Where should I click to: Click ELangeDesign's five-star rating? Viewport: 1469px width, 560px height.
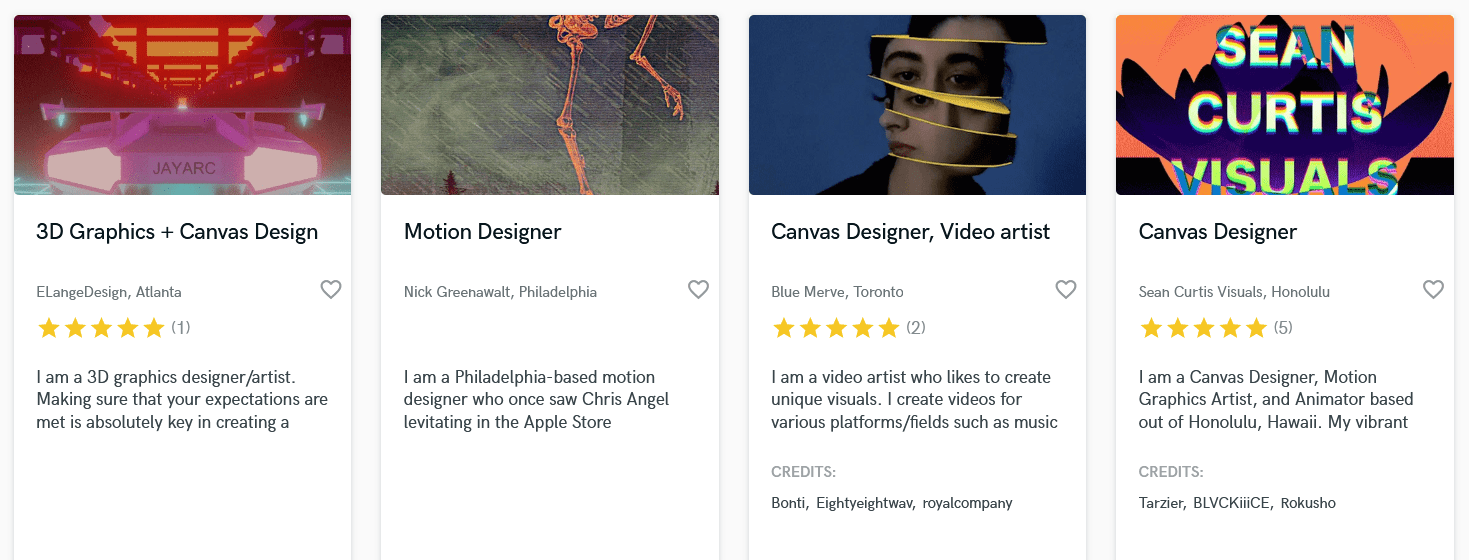(x=100, y=328)
